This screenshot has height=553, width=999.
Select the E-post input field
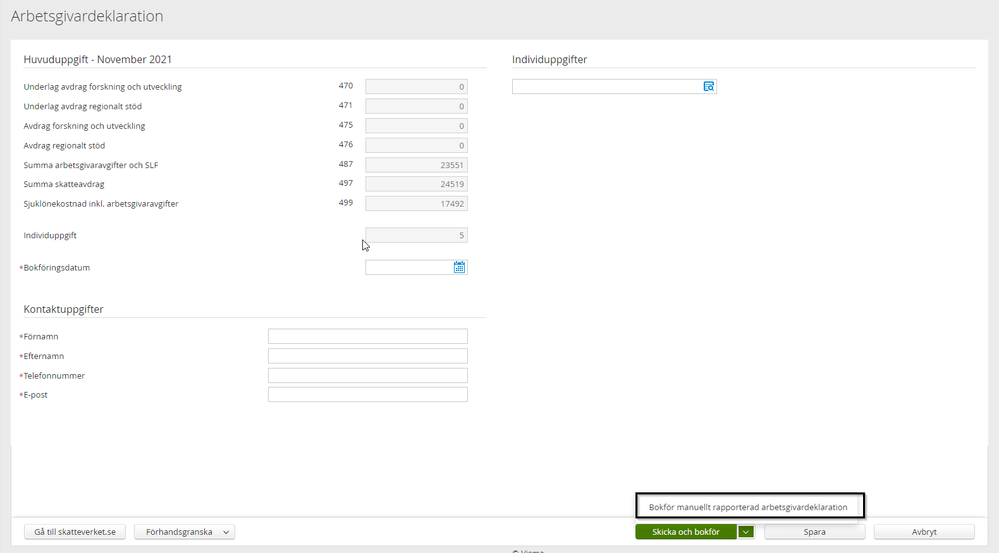pyautogui.click(x=367, y=395)
